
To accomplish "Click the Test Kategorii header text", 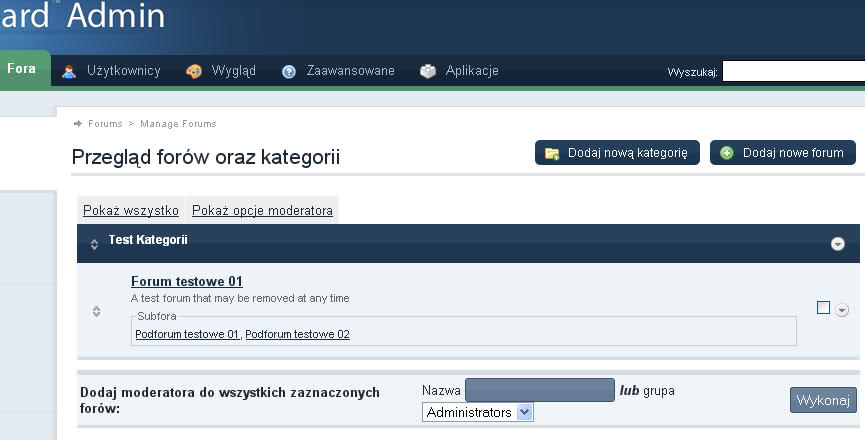I will click(x=148, y=240).
